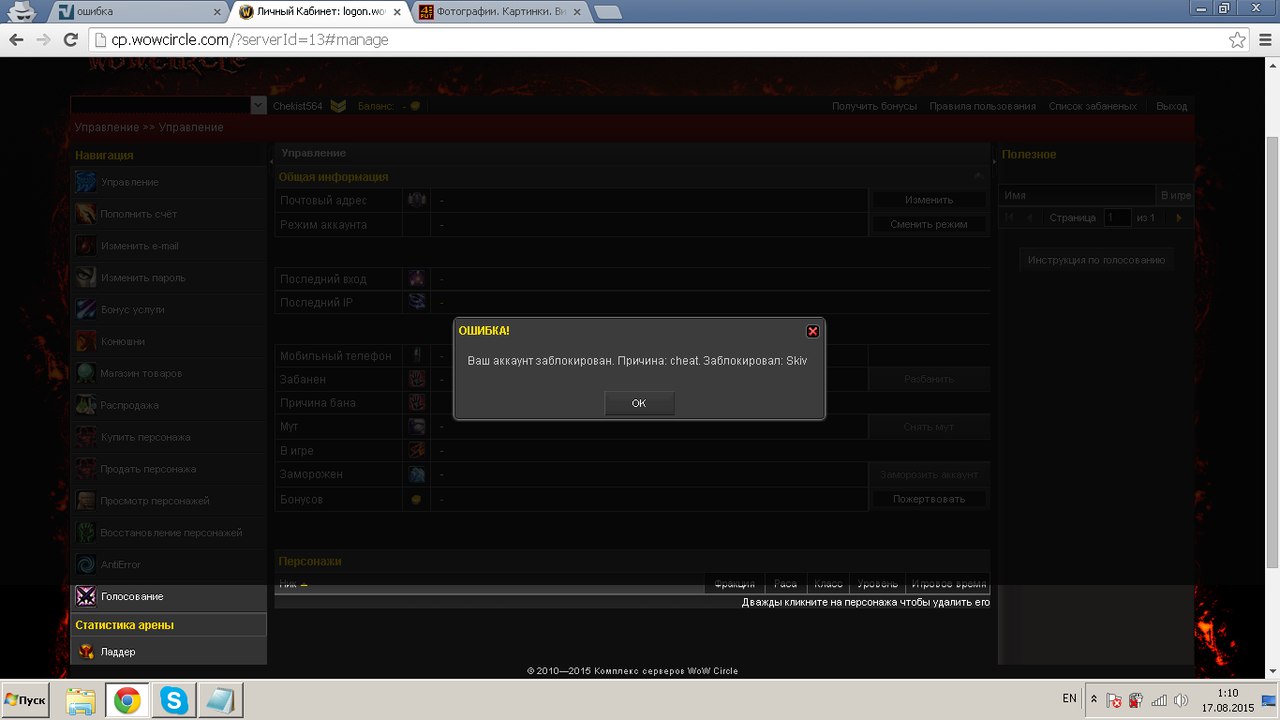This screenshot has height=720, width=1280.
Task: Go to next page in Полезное panel
Action: click(1179, 217)
